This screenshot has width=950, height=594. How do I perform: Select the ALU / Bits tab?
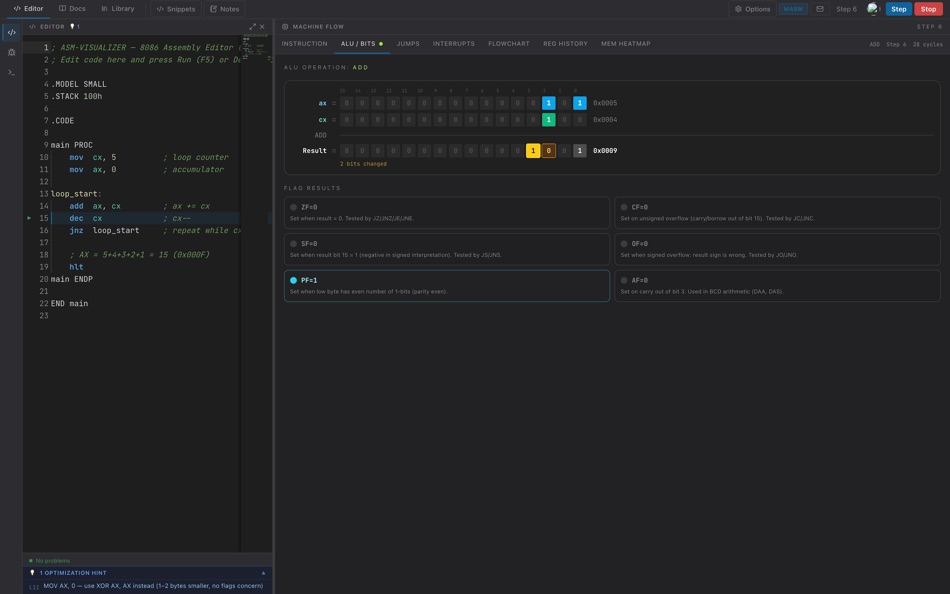pos(362,44)
